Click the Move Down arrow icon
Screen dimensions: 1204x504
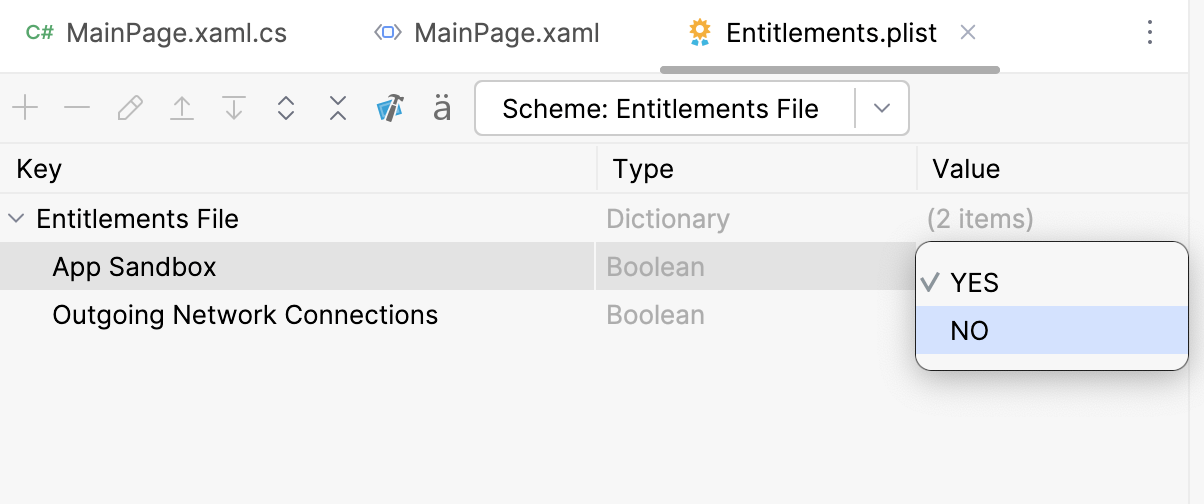pos(234,108)
